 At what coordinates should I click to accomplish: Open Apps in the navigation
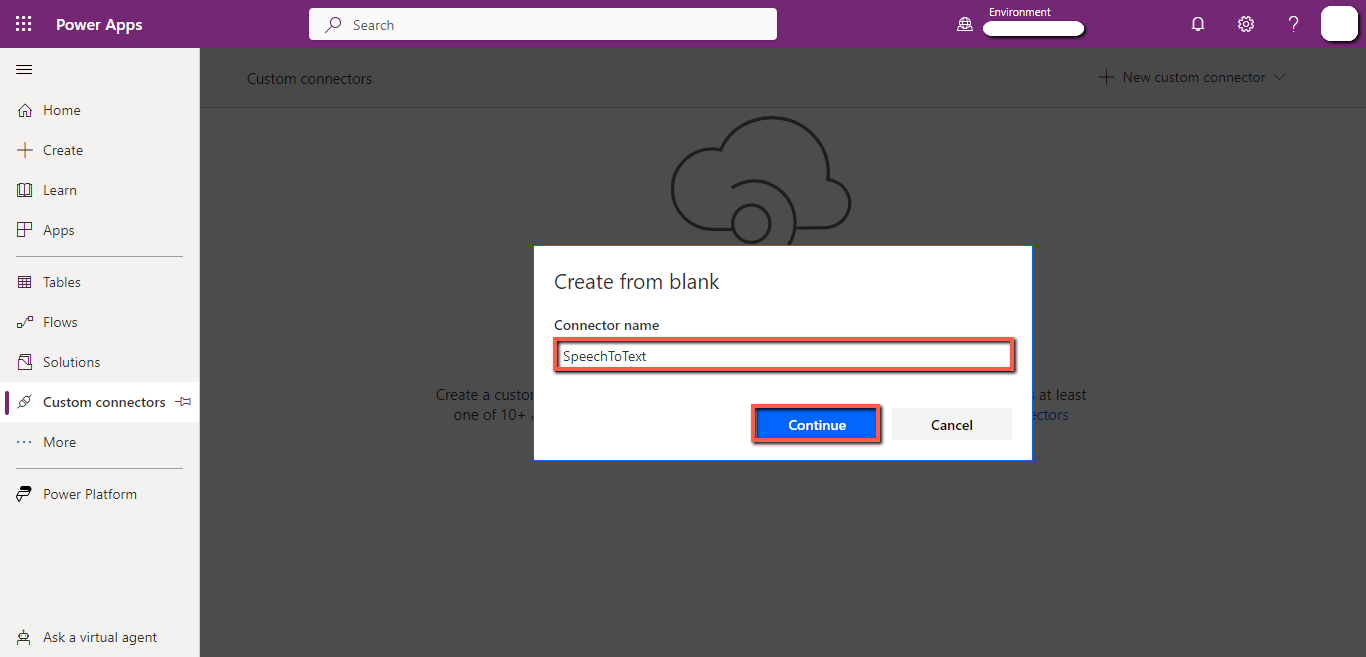(59, 230)
